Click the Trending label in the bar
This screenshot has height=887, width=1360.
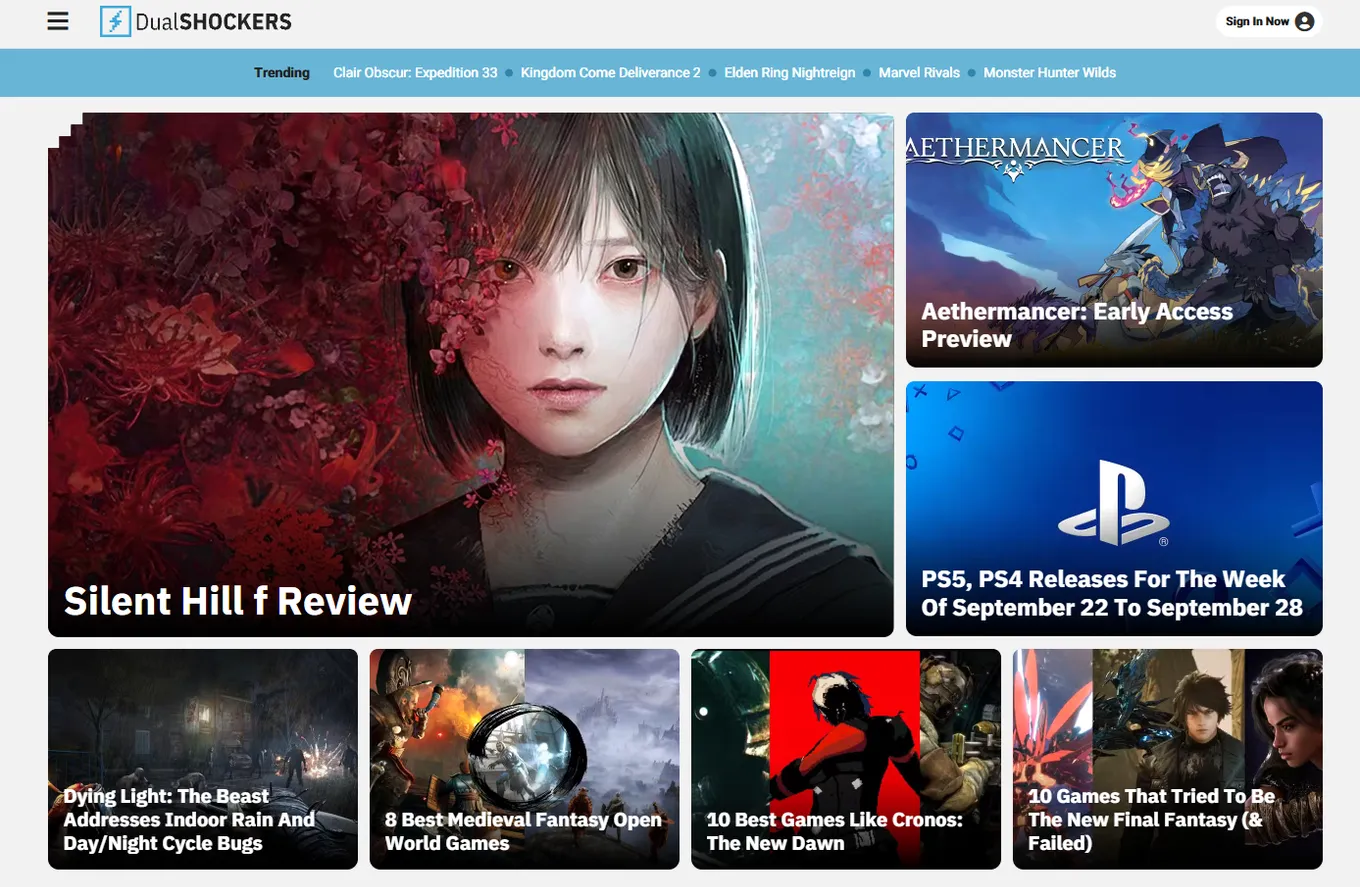[282, 73]
